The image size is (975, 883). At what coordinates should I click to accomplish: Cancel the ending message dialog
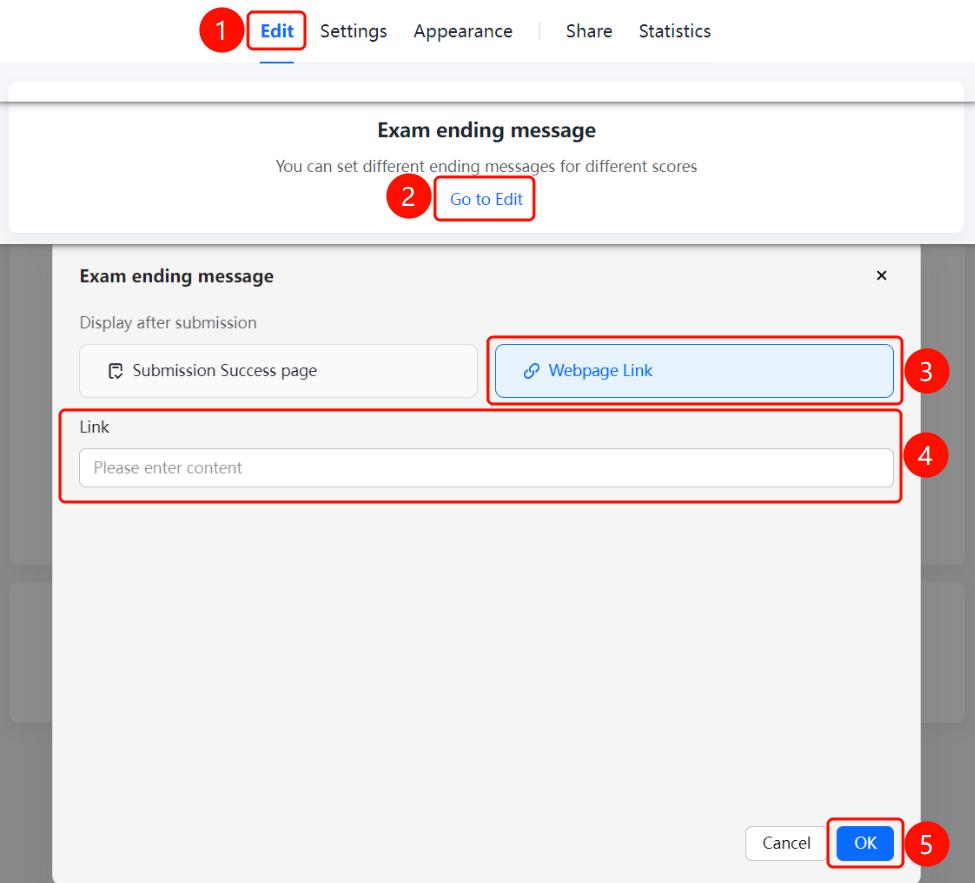[x=786, y=843]
